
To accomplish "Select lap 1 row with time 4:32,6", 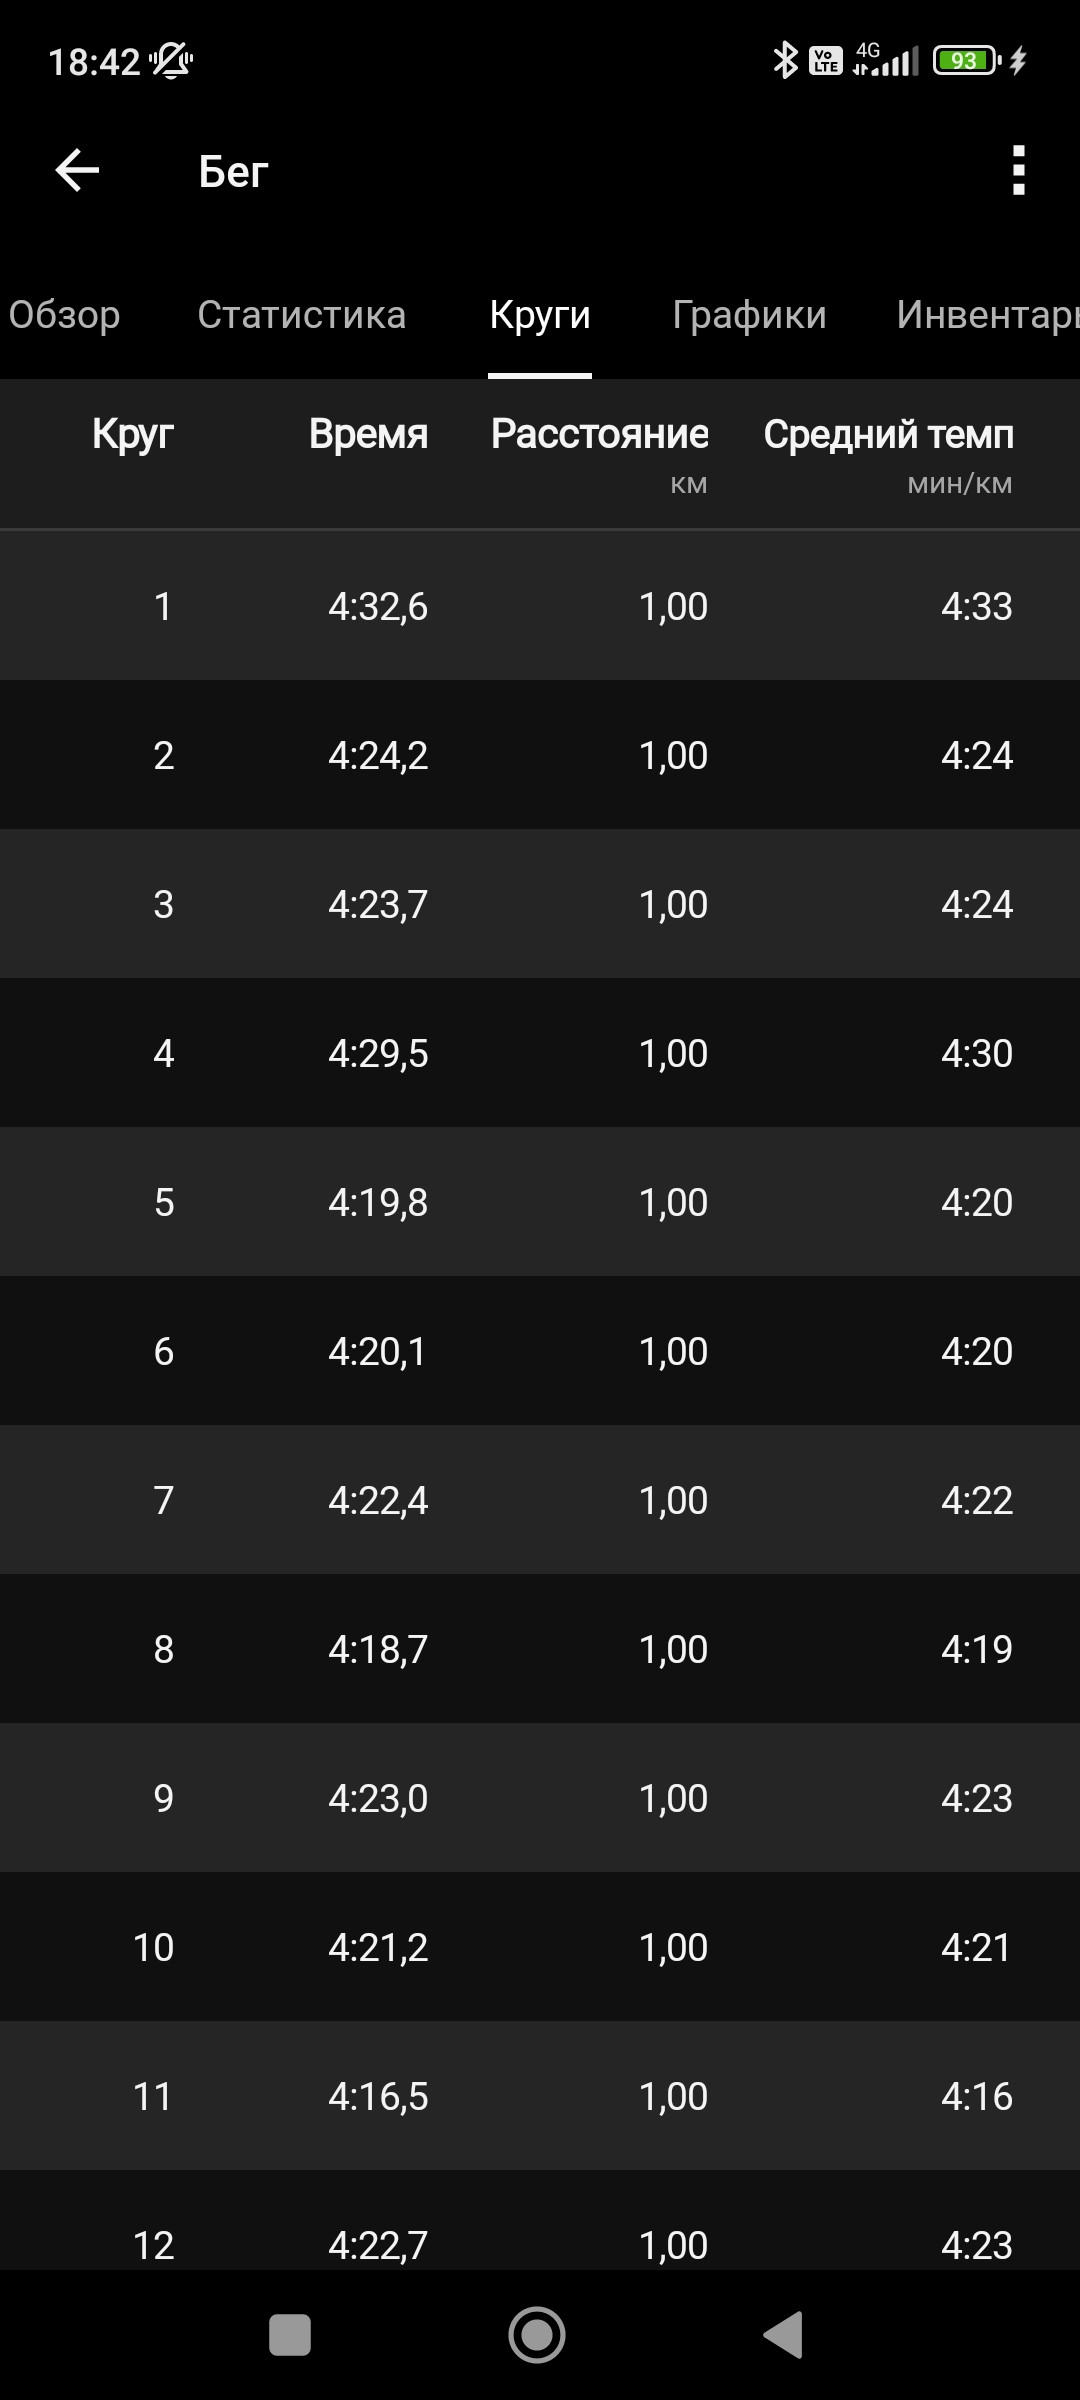I will tap(540, 606).
